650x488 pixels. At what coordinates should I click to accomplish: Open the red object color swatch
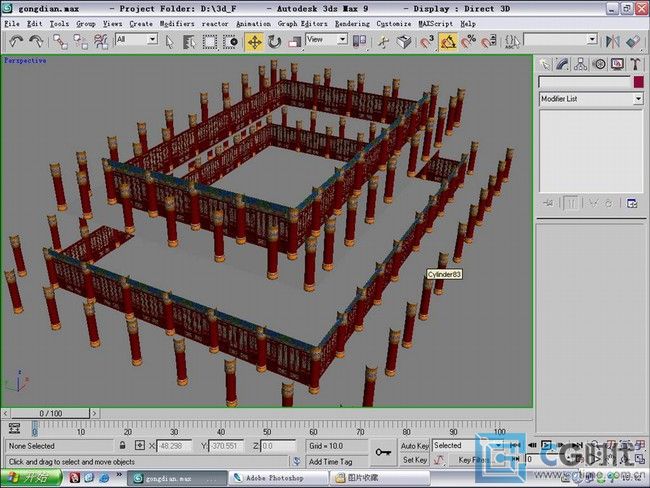tap(639, 82)
